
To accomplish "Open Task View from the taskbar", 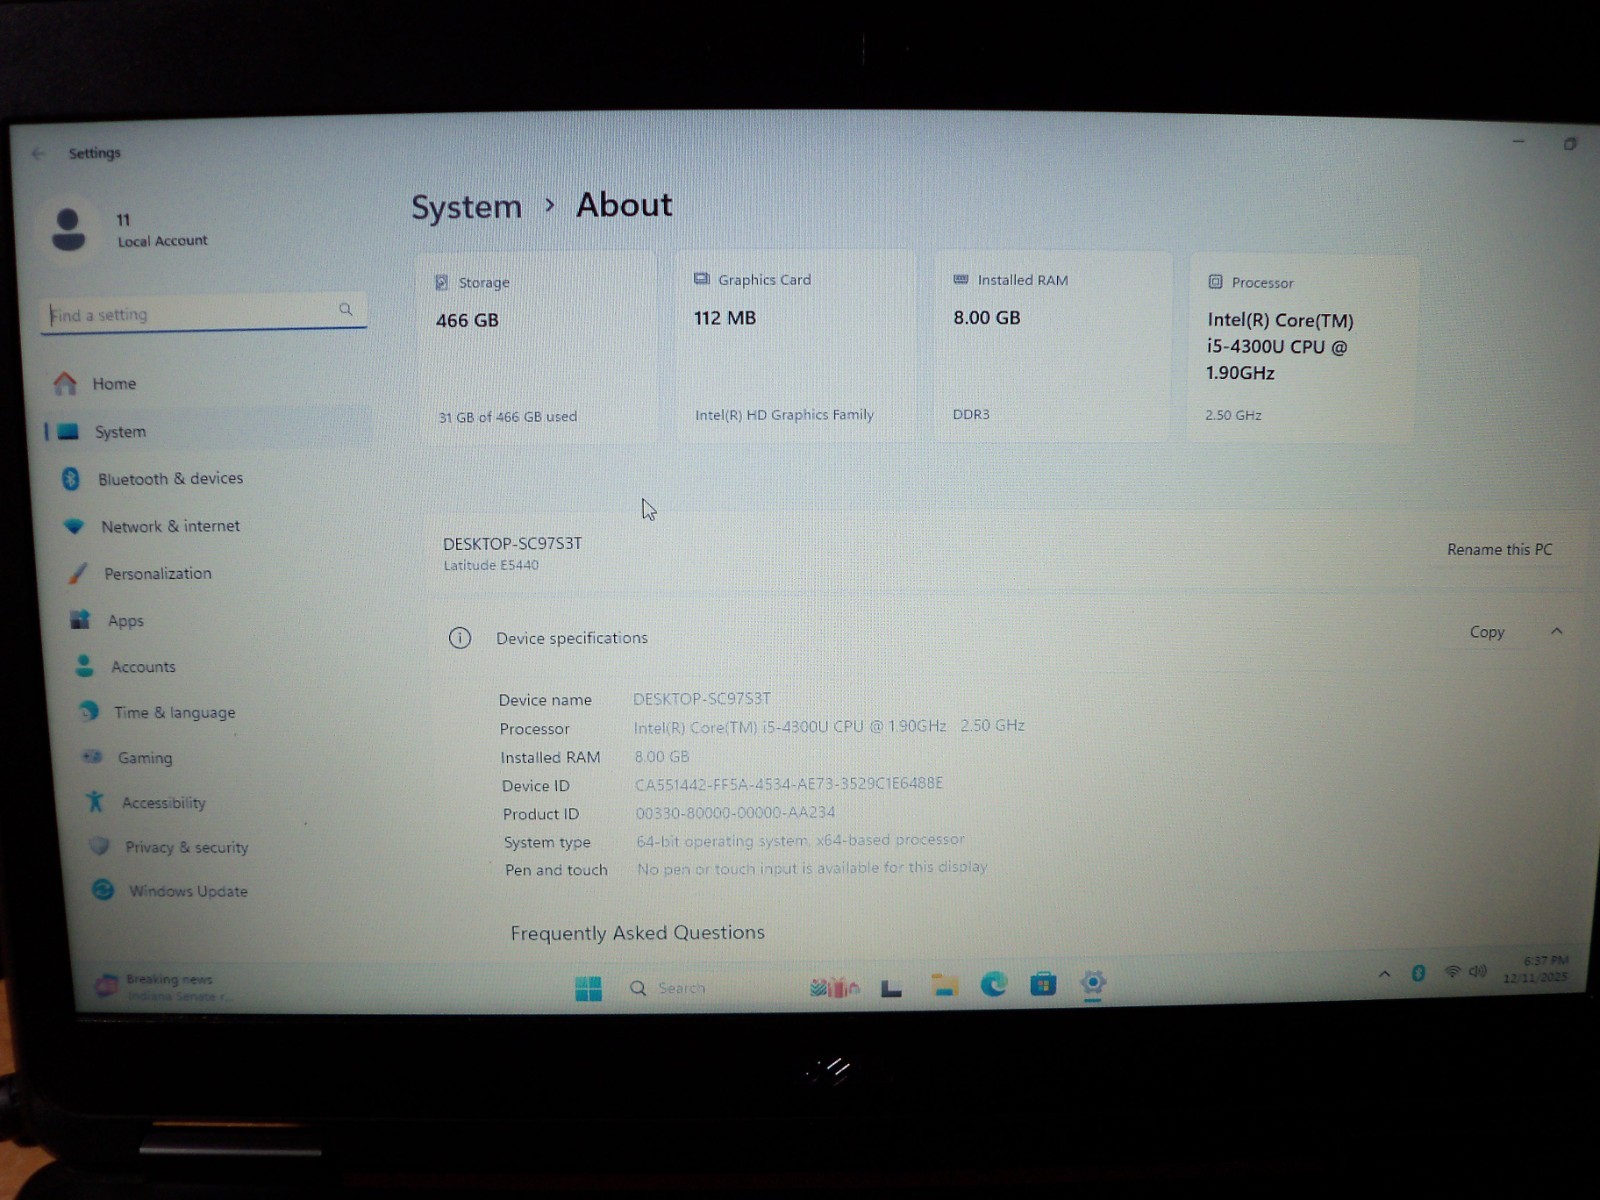I will click(891, 989).
